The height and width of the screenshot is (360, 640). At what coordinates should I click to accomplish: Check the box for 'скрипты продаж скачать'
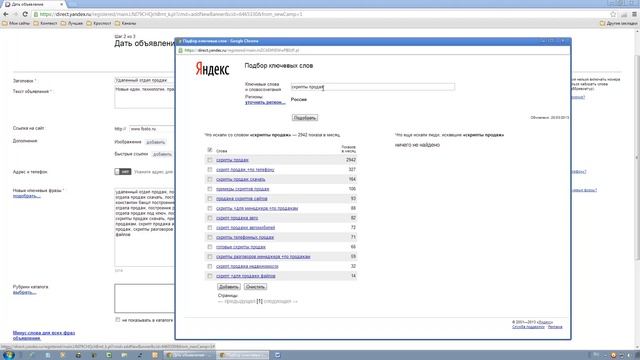coord(210,179)
